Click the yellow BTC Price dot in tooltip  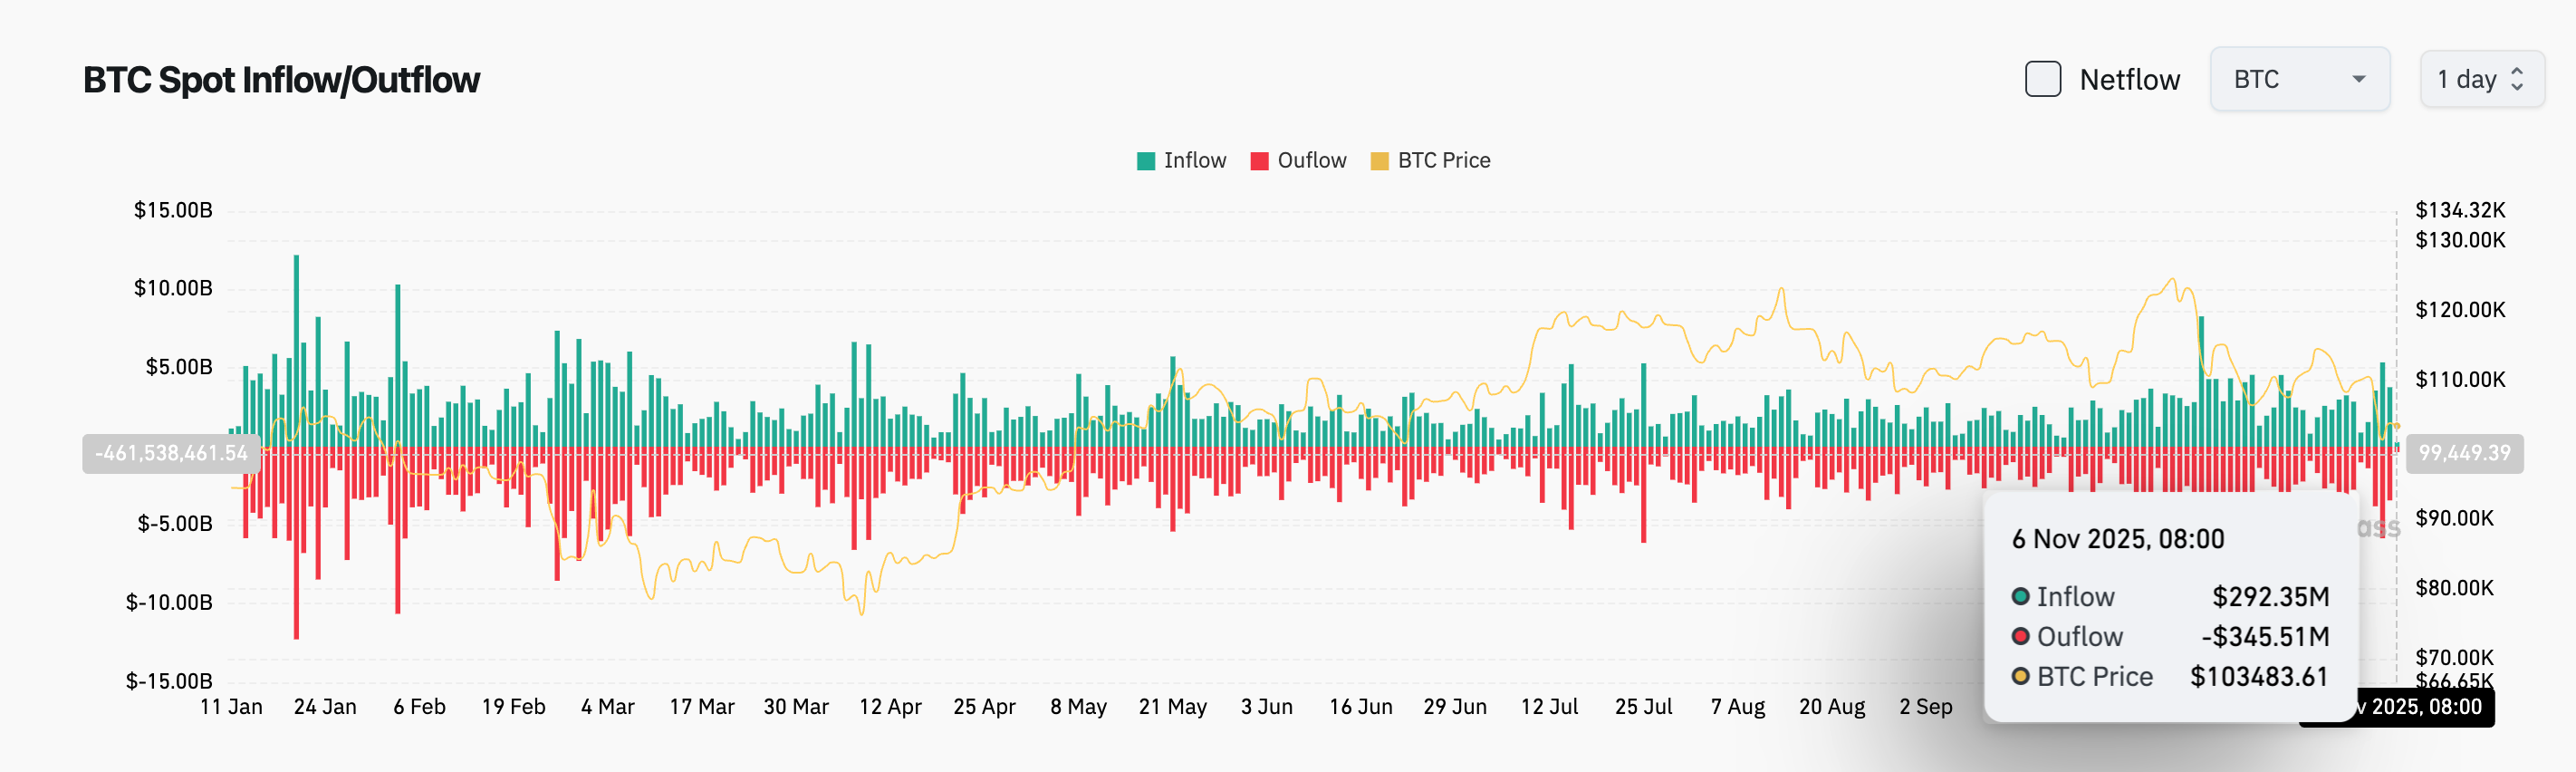2020,677
